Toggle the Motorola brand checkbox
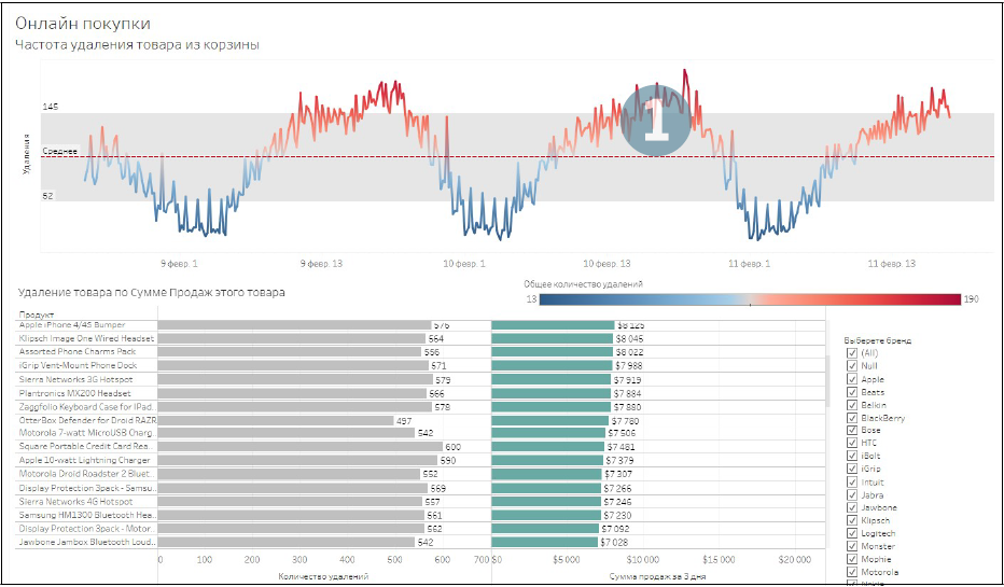This screenshot has width=1004, height=587. [851, 573]
